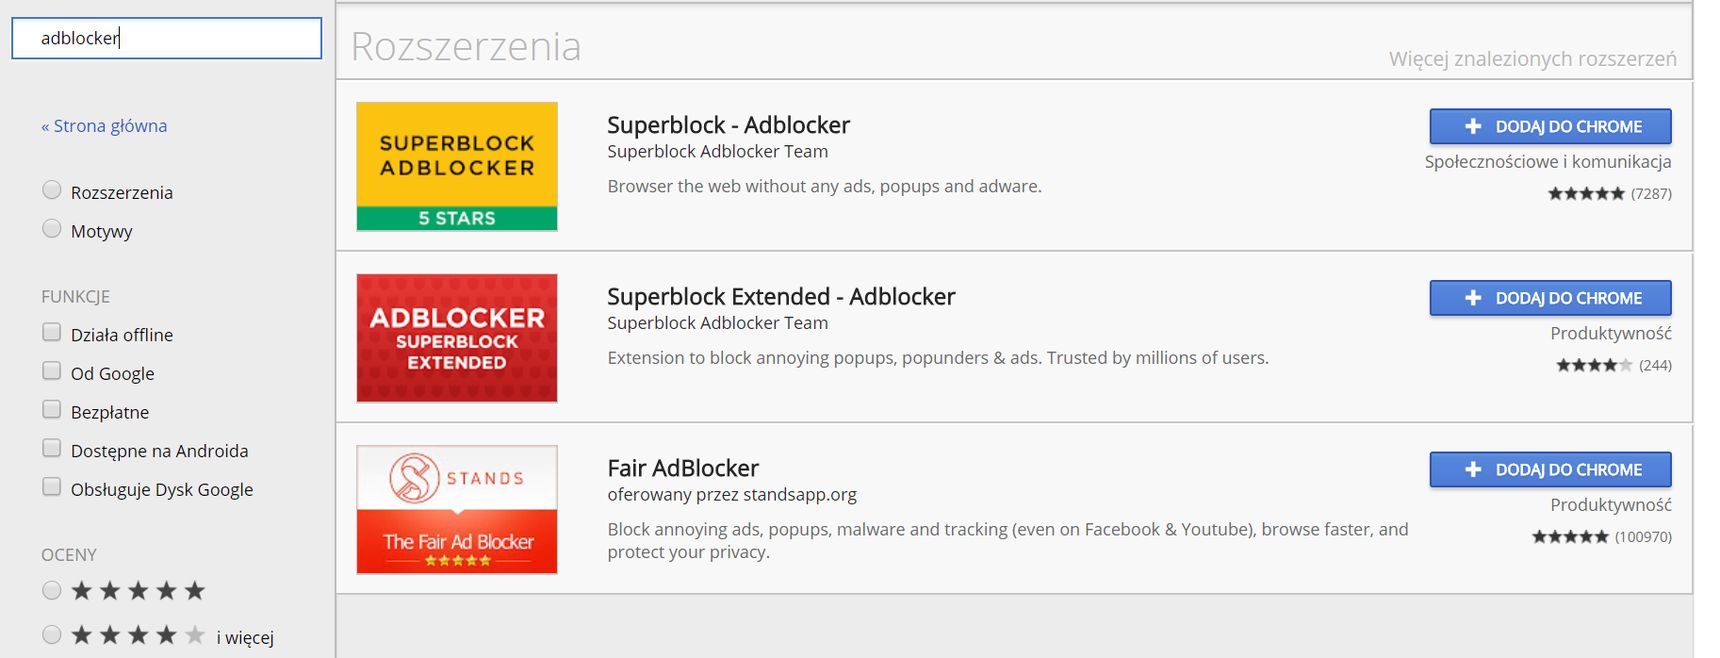The height and width of the screenshot is (658, 1720).
Task: Select the Motywy radio button
Action: click(x=52, y=229)
